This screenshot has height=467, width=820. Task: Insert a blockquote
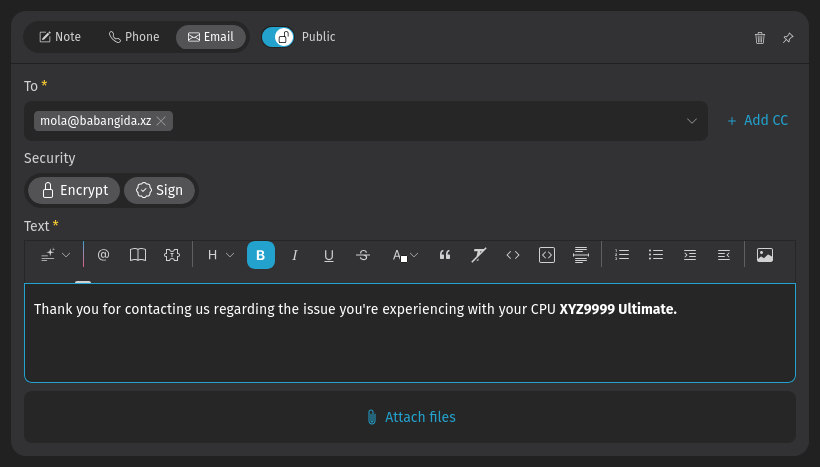[x=445, y=255]
